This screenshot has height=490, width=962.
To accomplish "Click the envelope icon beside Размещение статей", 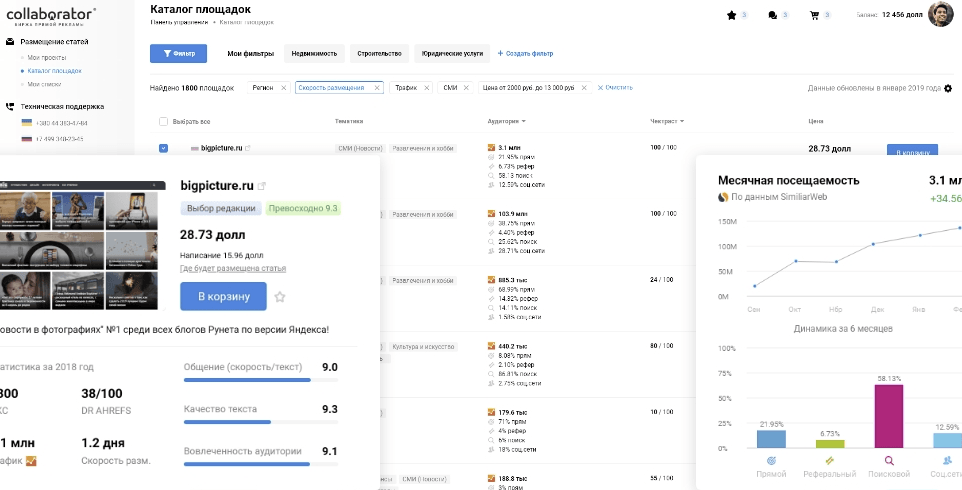I will point(10,42).
